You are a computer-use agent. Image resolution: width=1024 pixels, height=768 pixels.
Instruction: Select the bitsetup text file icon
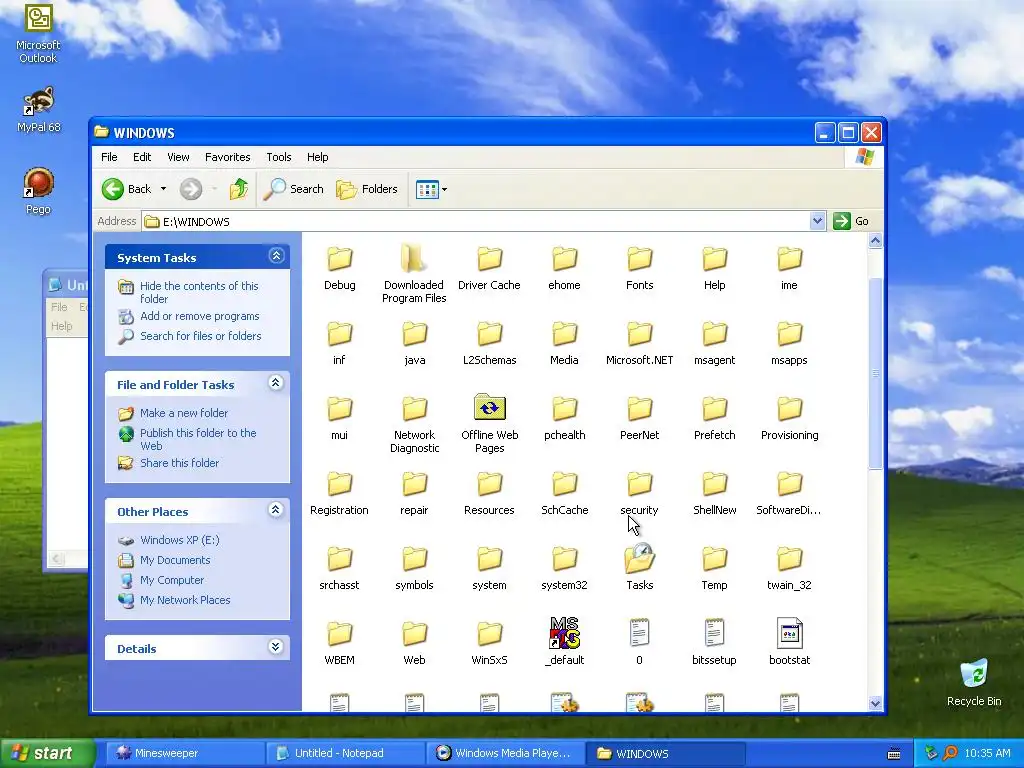[714, 633]
